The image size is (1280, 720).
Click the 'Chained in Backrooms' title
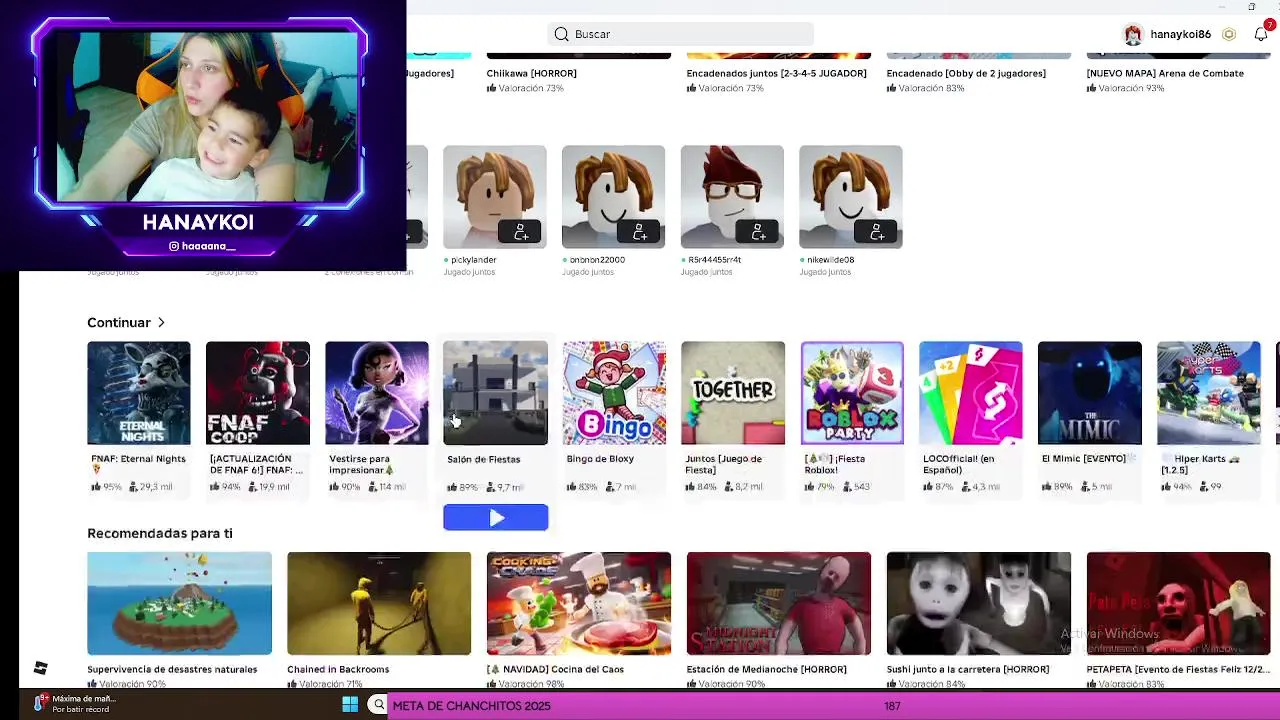pos(337,670)
